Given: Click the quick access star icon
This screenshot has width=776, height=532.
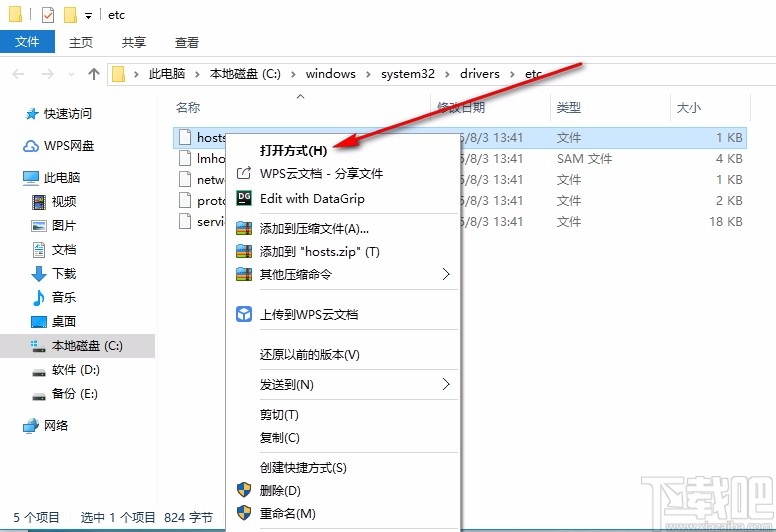Looking at the screenshot, I should coord(32,114).
